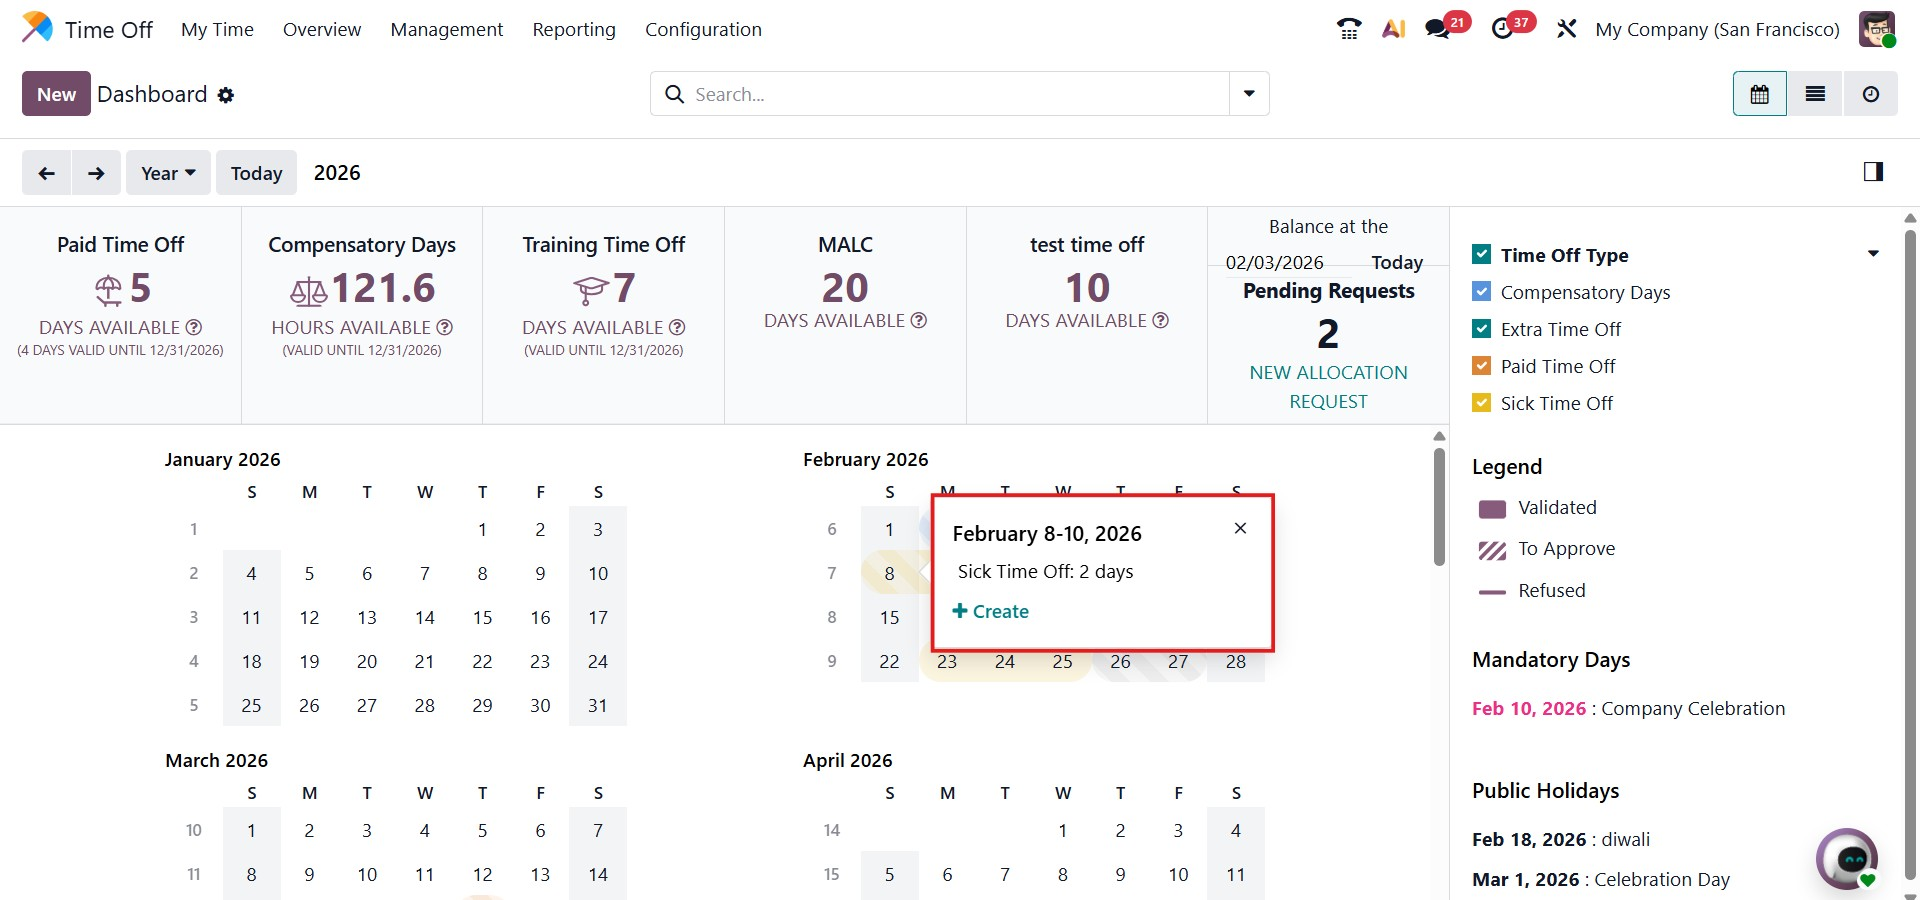Open the VoIP phone icon
Image resolution: width=1920 pixels, height=900 pixels.
1349,29
